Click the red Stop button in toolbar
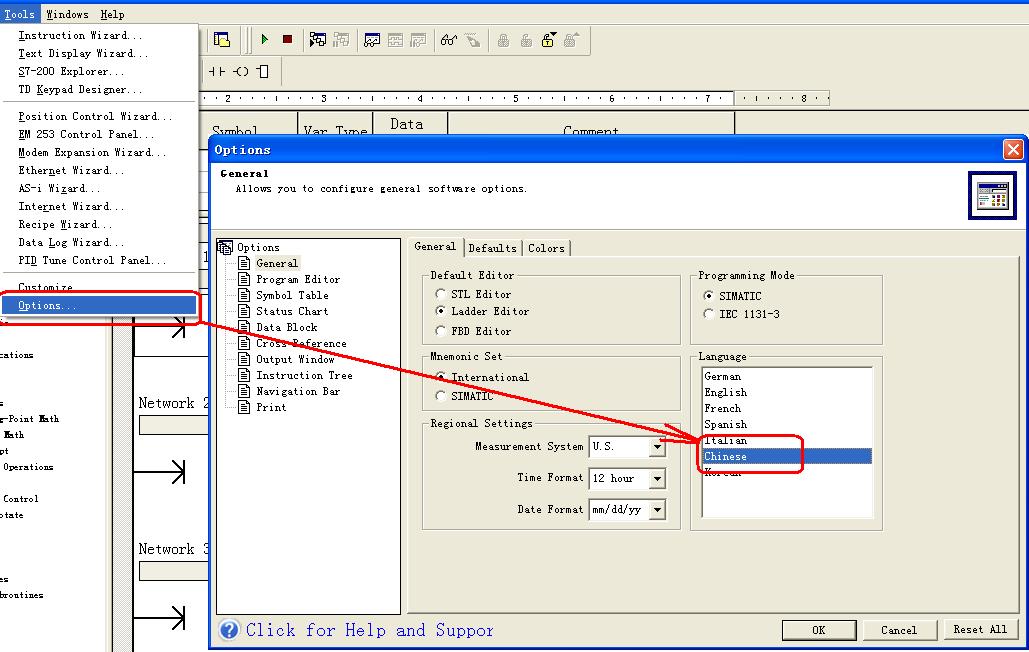This screenshot has height=652, width=1029. click(x=287, y=40)
